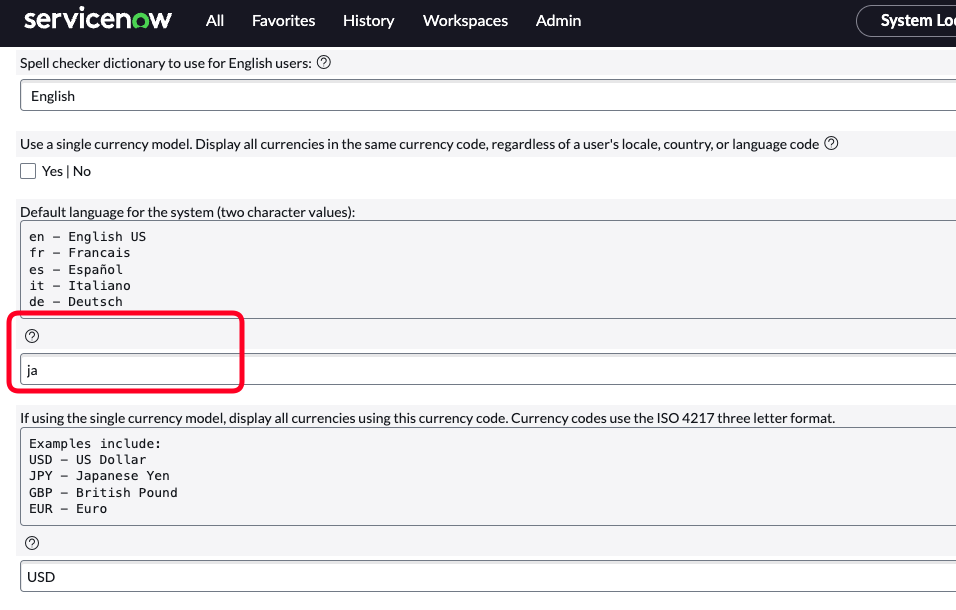Click the help icon below the currency code examples
Image resolution: width=956 pixels, height=610 pixels.
[x=32, y=542]
